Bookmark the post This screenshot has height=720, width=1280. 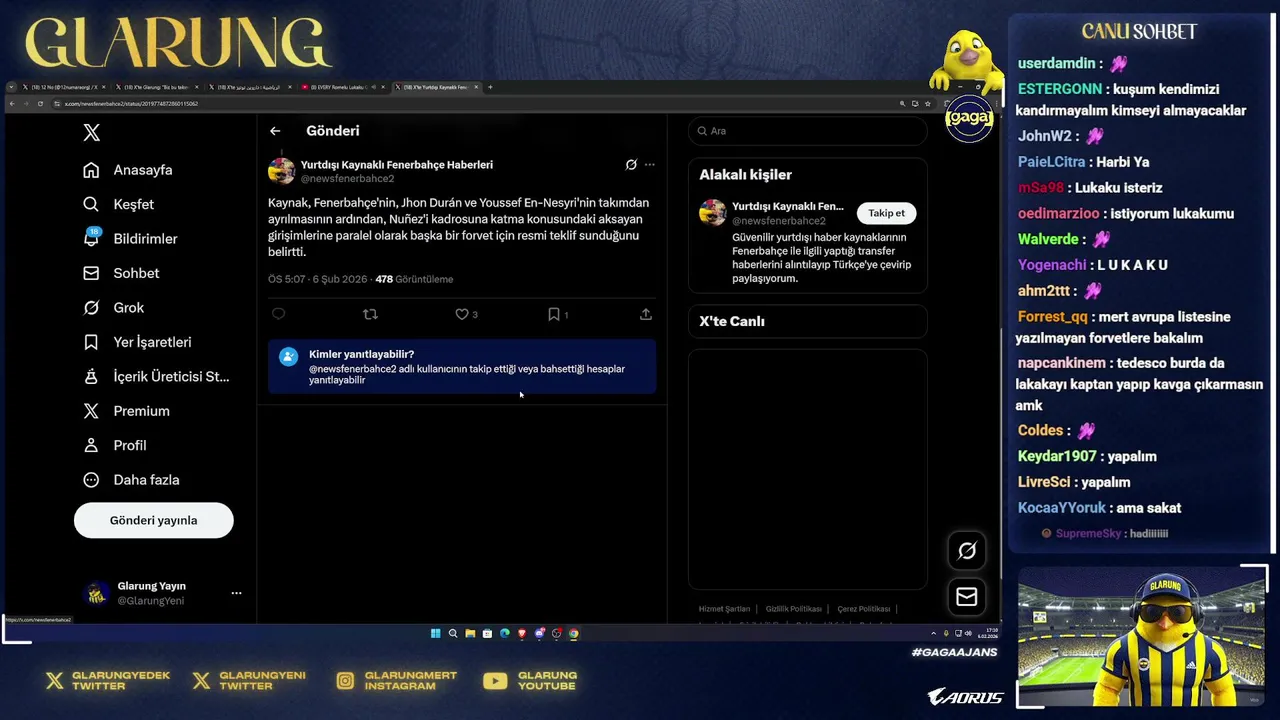(x=553, y=314)
